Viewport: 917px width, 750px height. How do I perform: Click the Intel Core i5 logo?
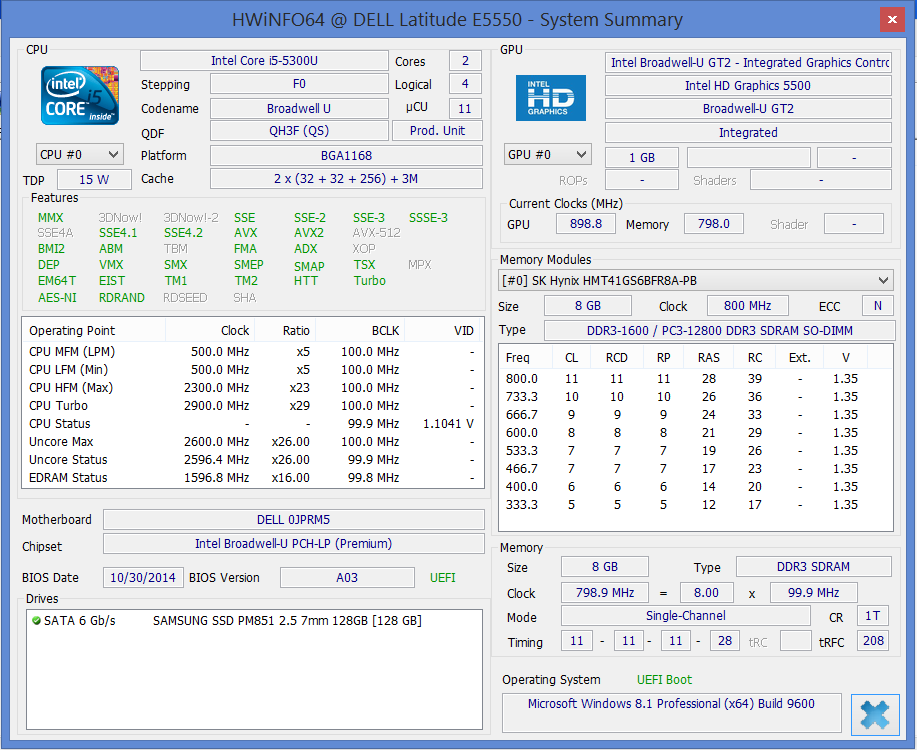[80, 95]
